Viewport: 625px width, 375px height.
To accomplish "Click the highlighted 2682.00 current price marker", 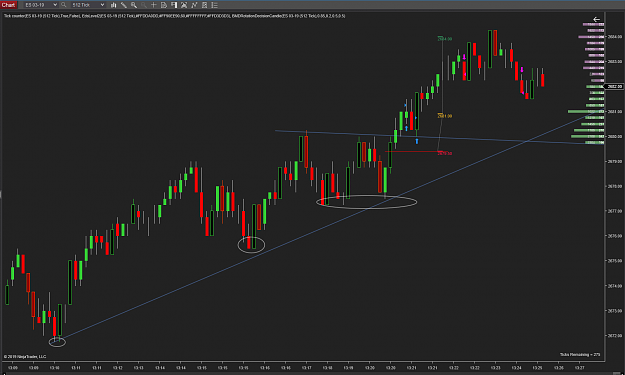I will click(x=614, y=86).
